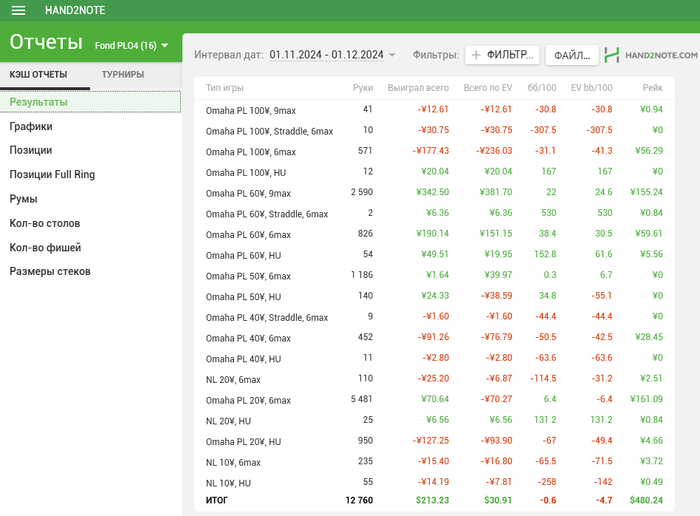Open the hamburger main menu
Viewport: 700px width, 516px height.
(18, 10)
